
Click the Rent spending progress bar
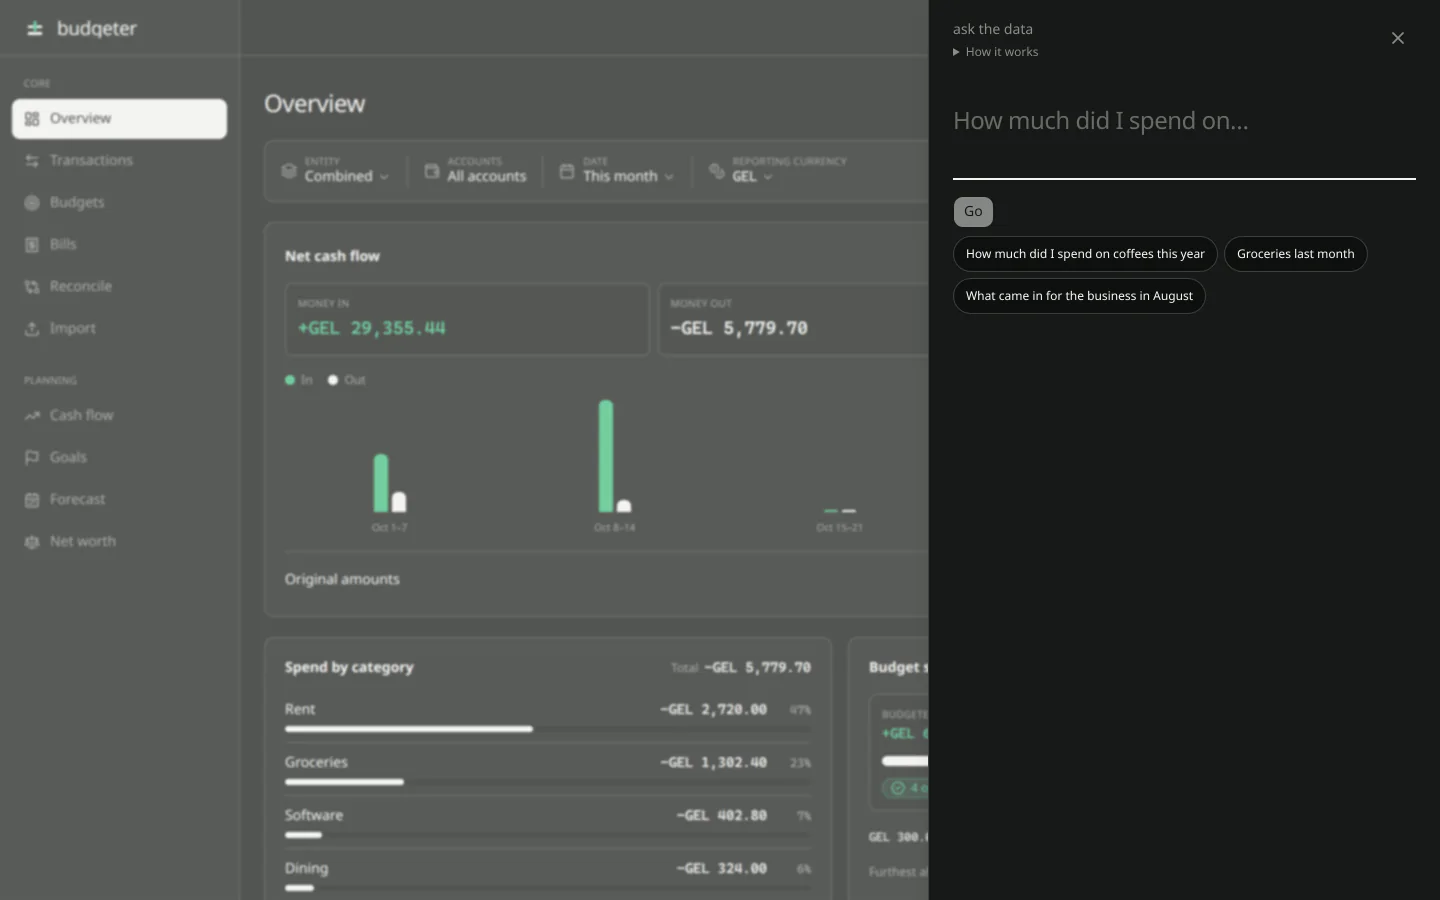(x=548, y=729)
